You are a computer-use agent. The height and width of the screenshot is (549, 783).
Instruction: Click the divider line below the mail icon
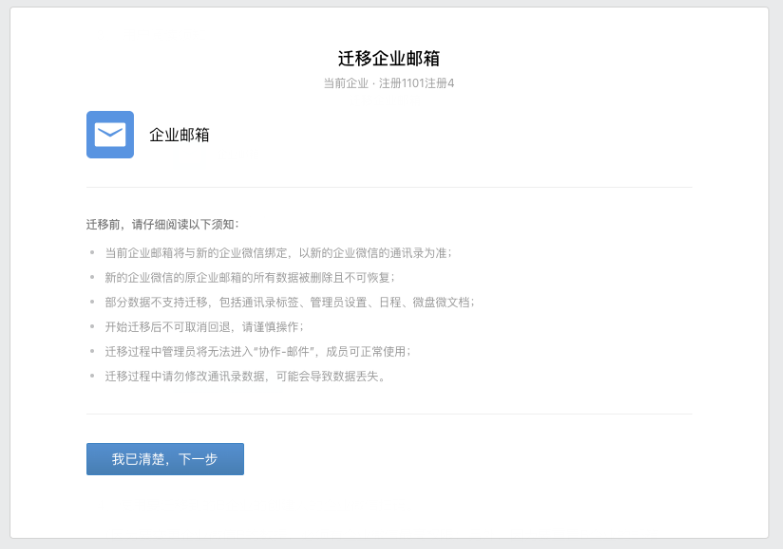389,187
